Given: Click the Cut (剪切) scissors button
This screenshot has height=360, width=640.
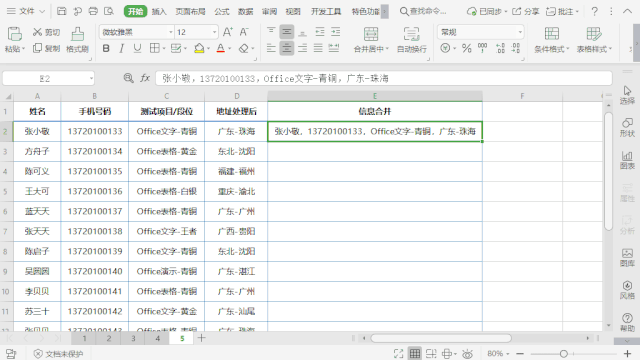Looking at the screenshot, I should tap(46, 32).
